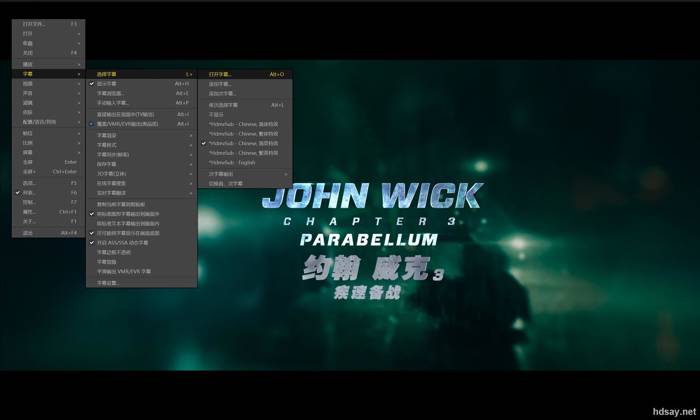The height and width of the screenshot is (420, 700).
Task: Expand the 配置/语言/其他 submenu
Action: pos(49,122)
